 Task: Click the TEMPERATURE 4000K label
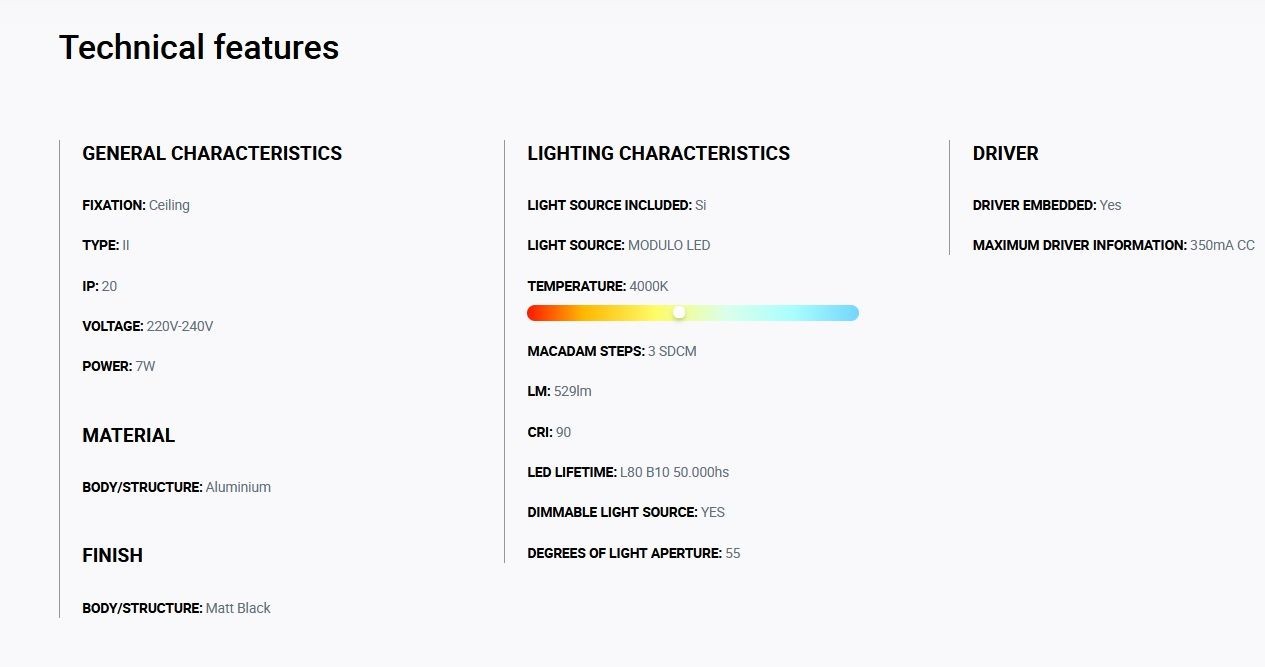(598, 286)
